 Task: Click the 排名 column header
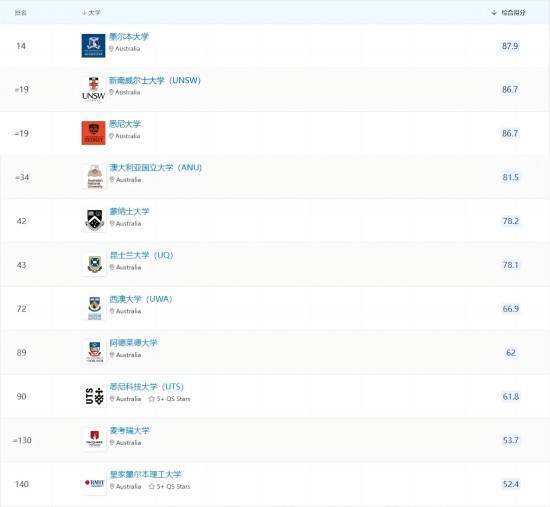tap(21, 13)
